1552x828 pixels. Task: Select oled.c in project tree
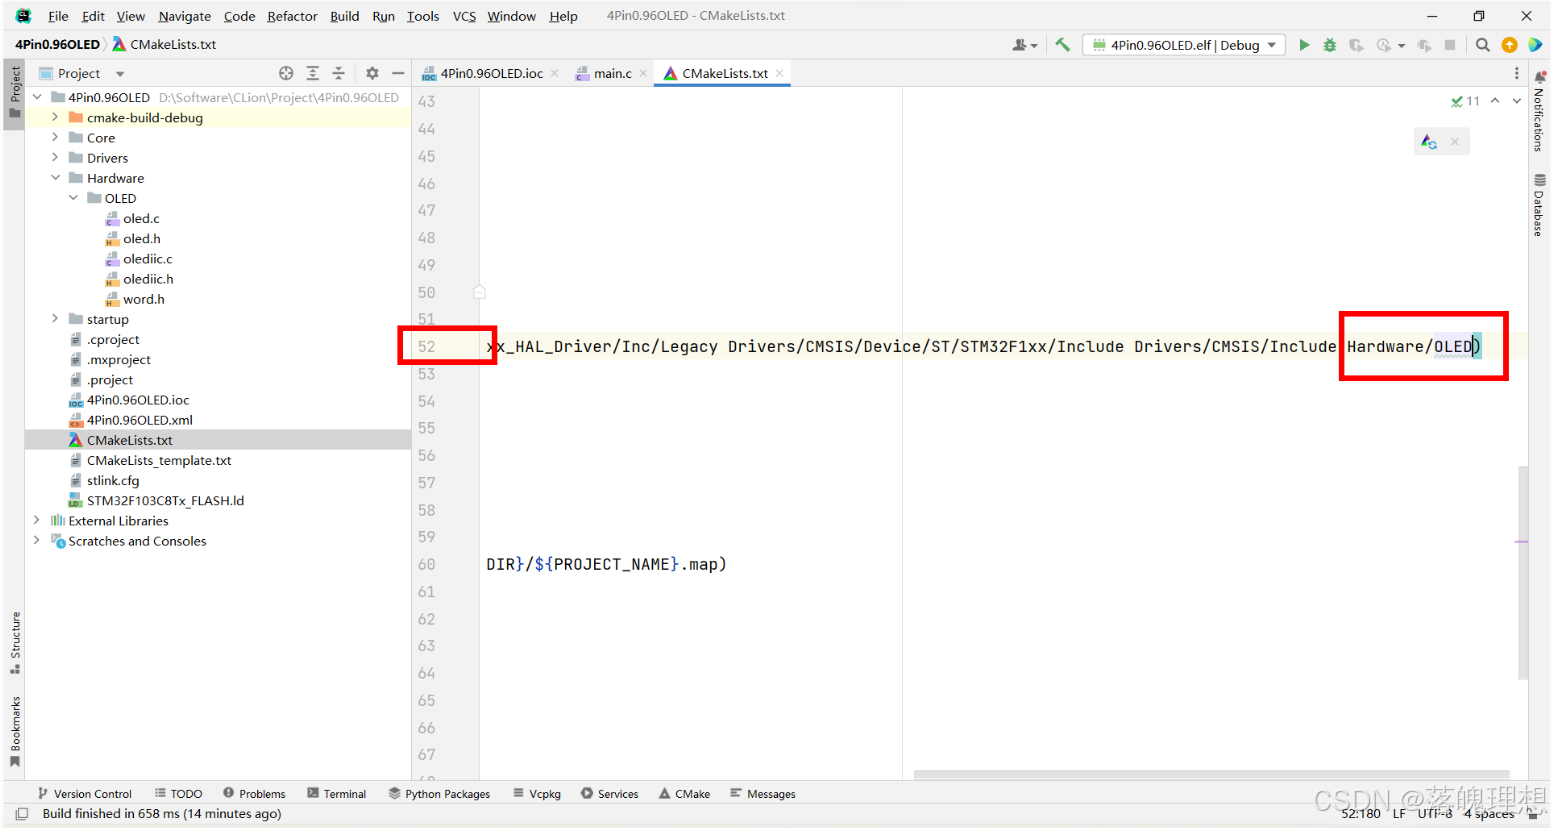pos(141,218)
